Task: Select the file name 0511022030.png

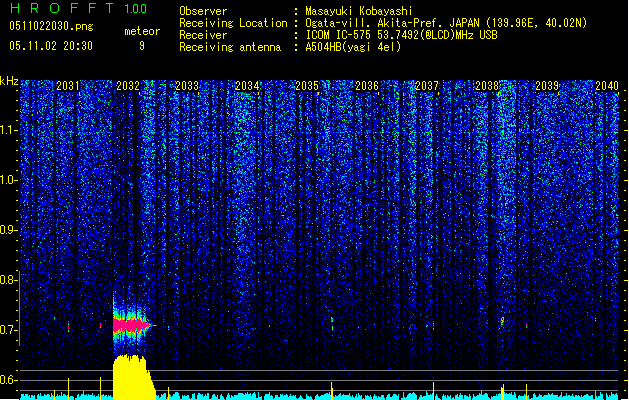Action: pos(51,26)
